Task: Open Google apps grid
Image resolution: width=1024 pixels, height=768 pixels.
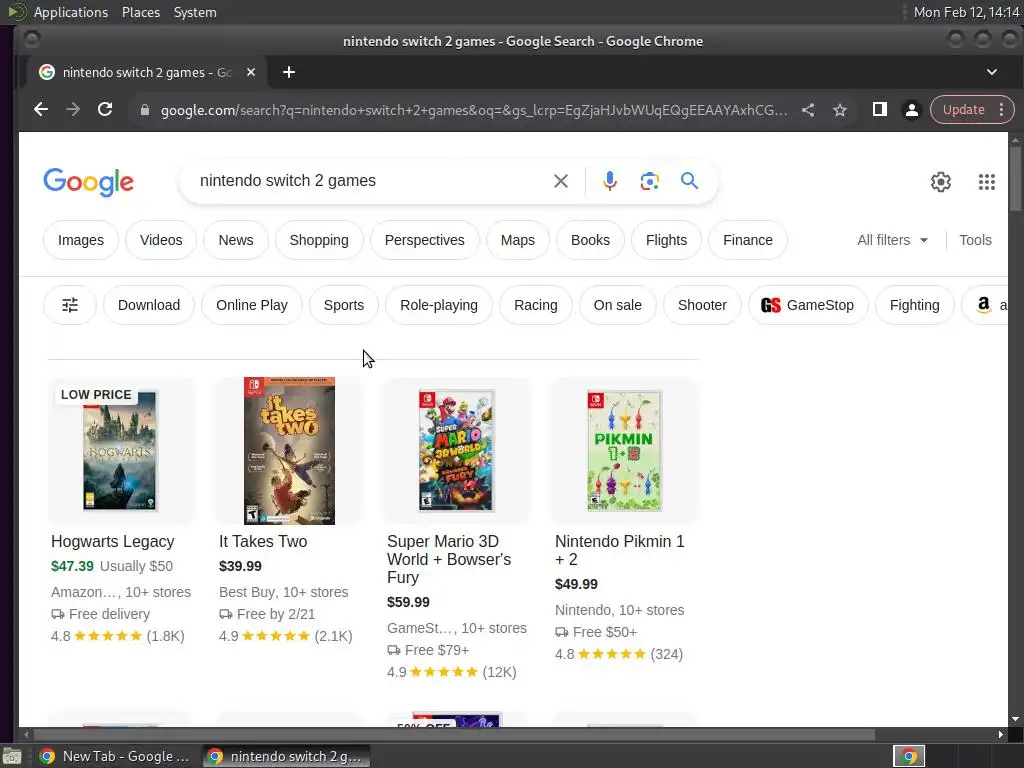Action: pos(987,182)
